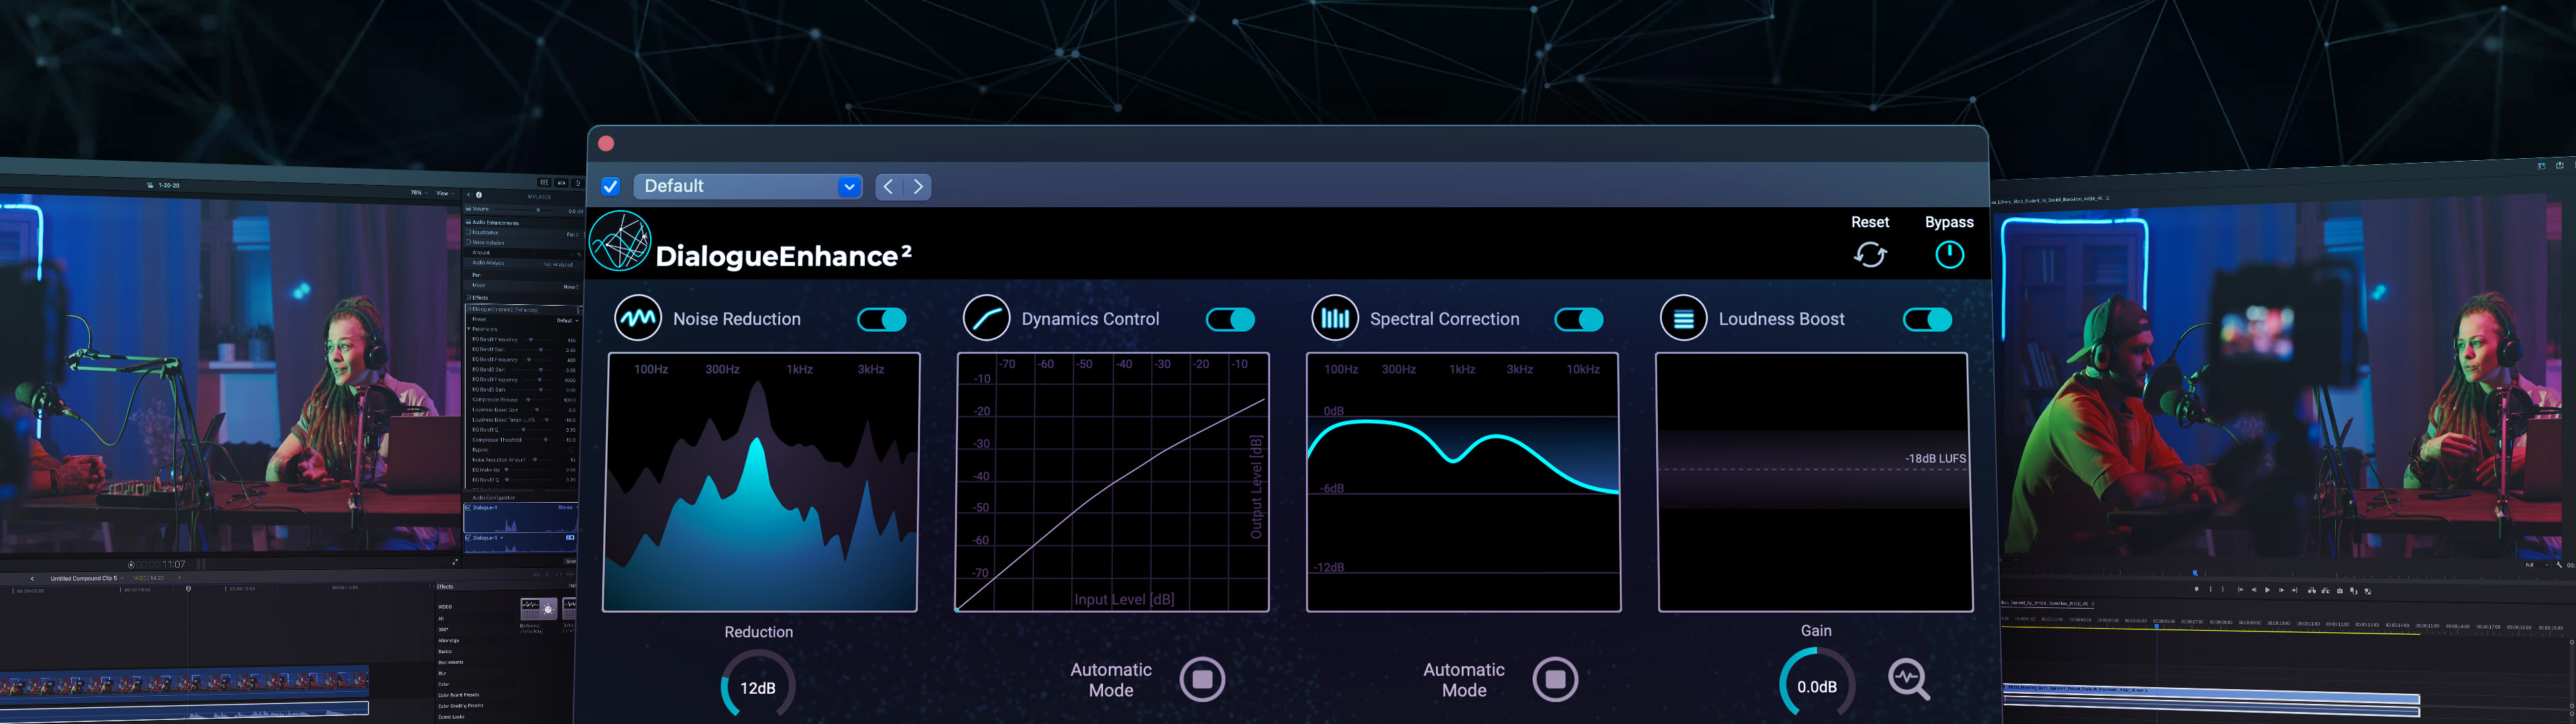Click the DialogueEnhance2 effect thumbnail in left browser
The height and width of the screenshot is (724, 2576).
[x=570, y=609]
